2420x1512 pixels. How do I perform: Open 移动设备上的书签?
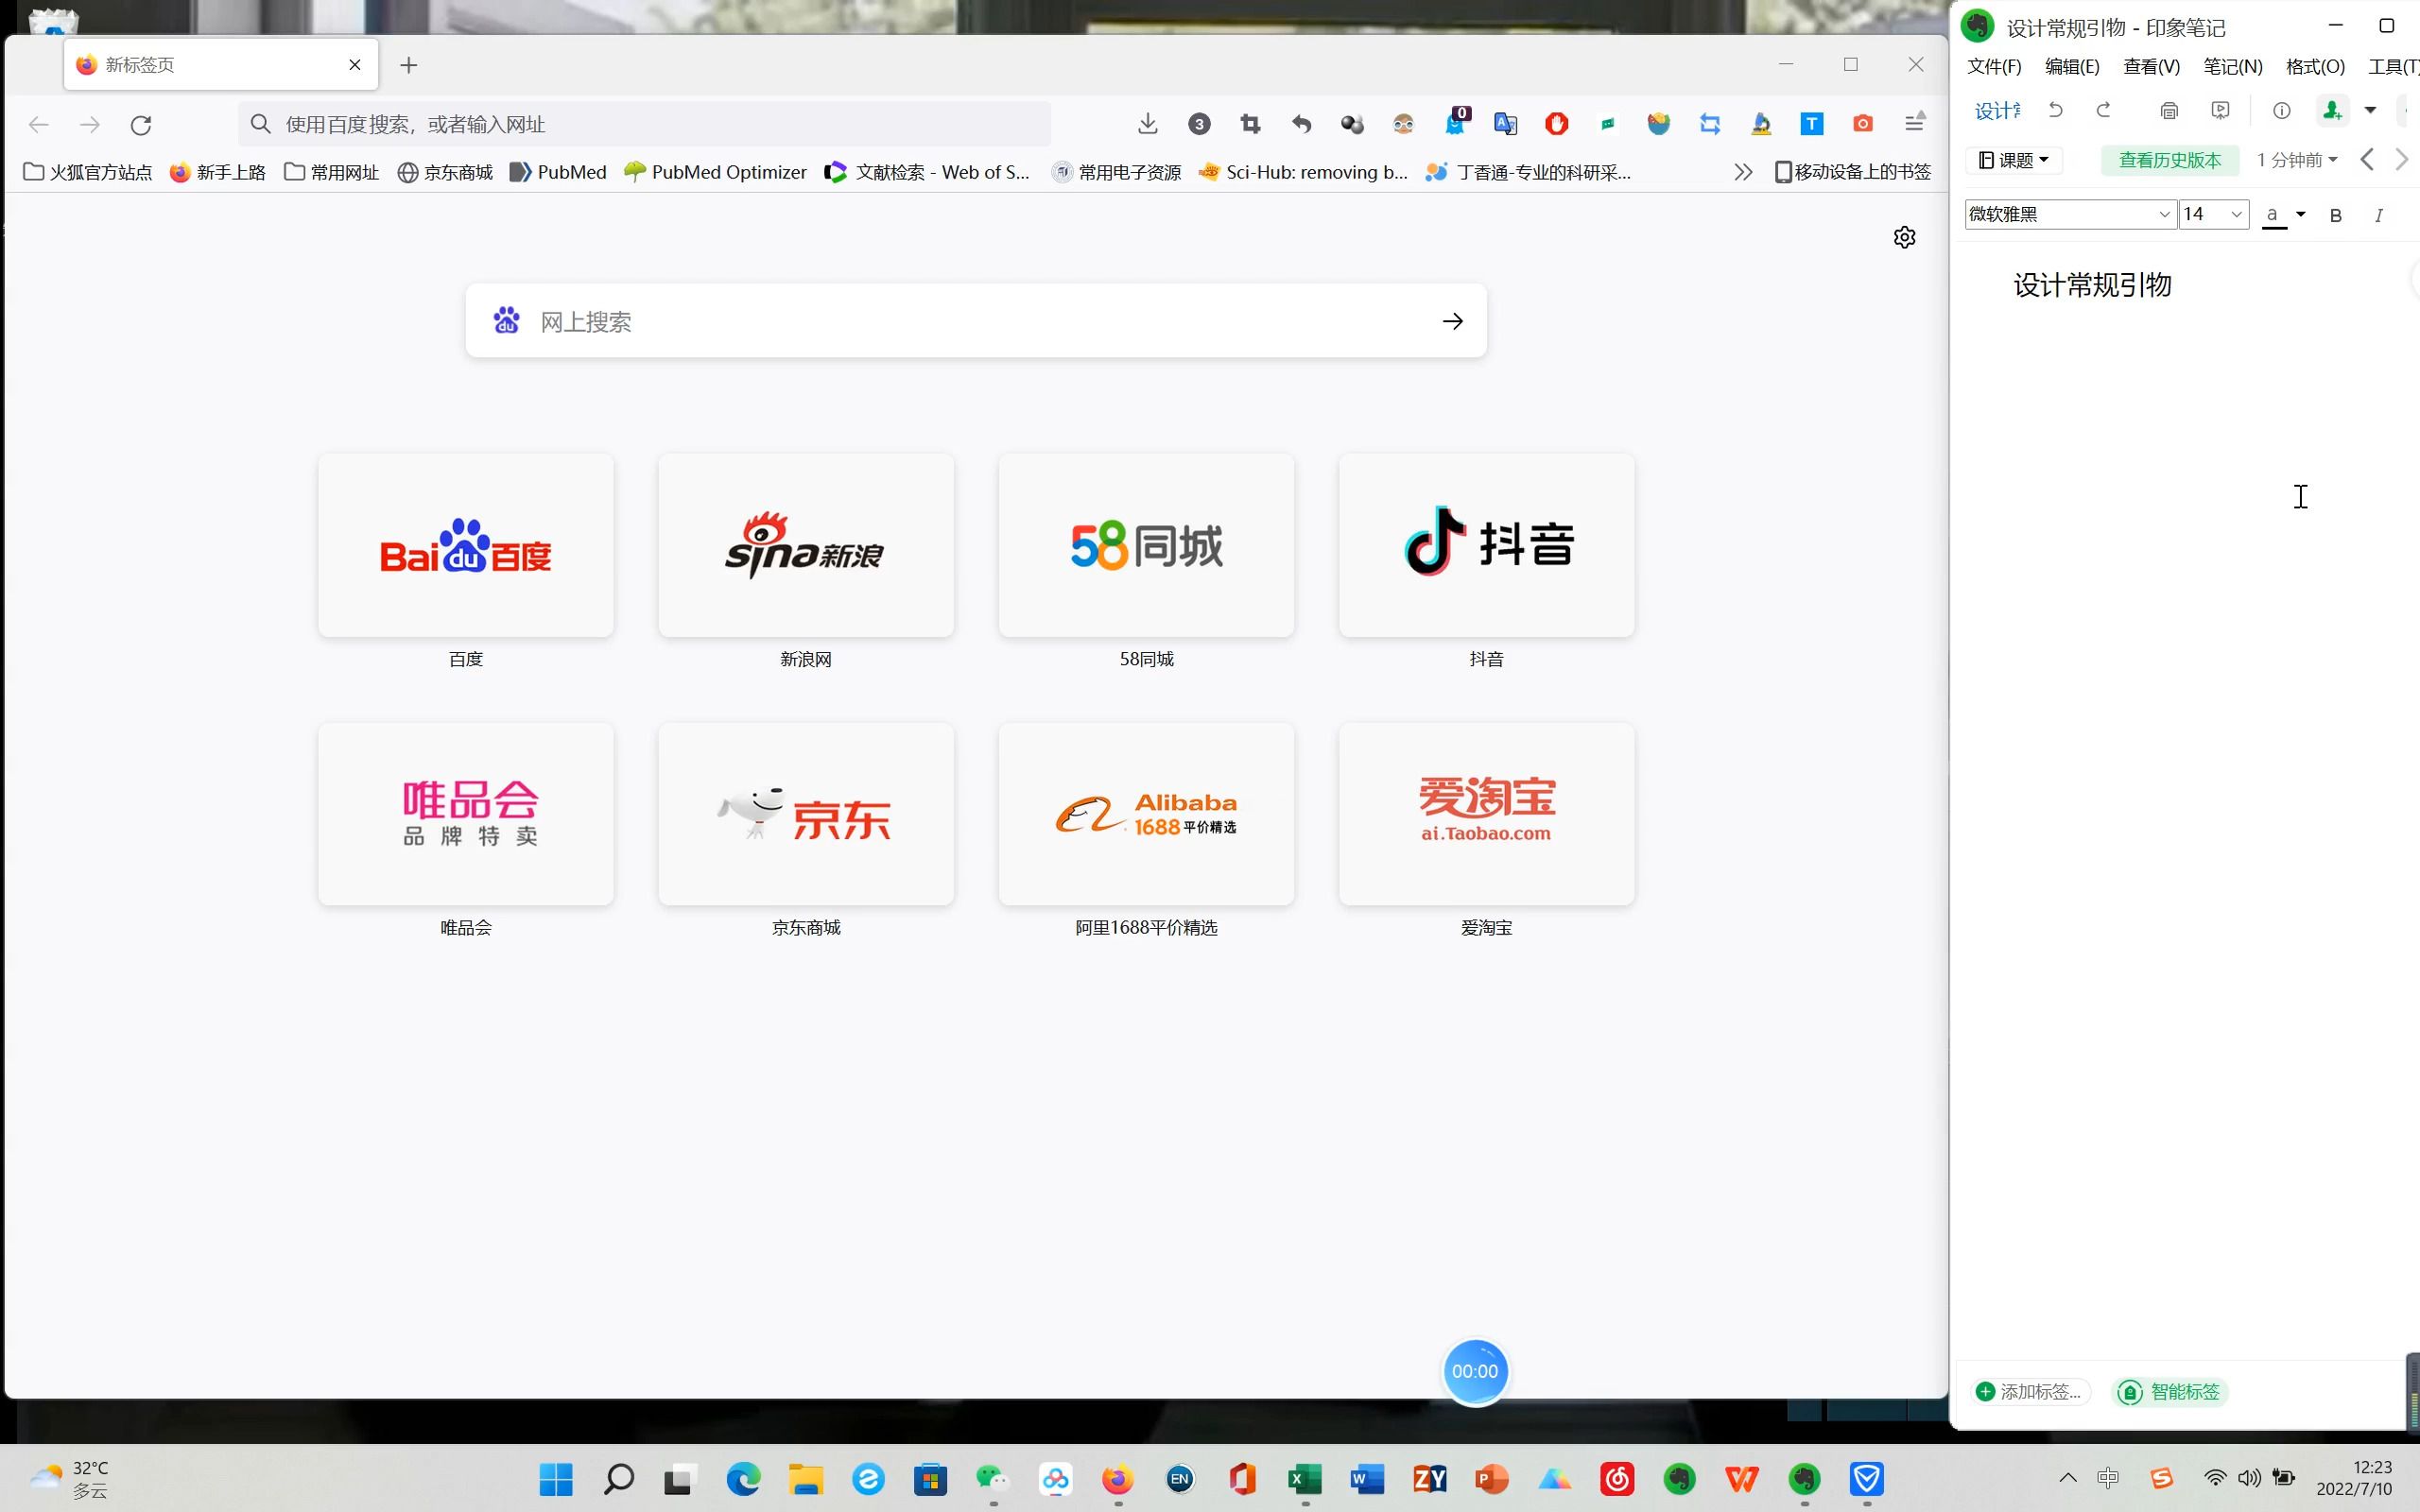click(x=1852, y=172)
